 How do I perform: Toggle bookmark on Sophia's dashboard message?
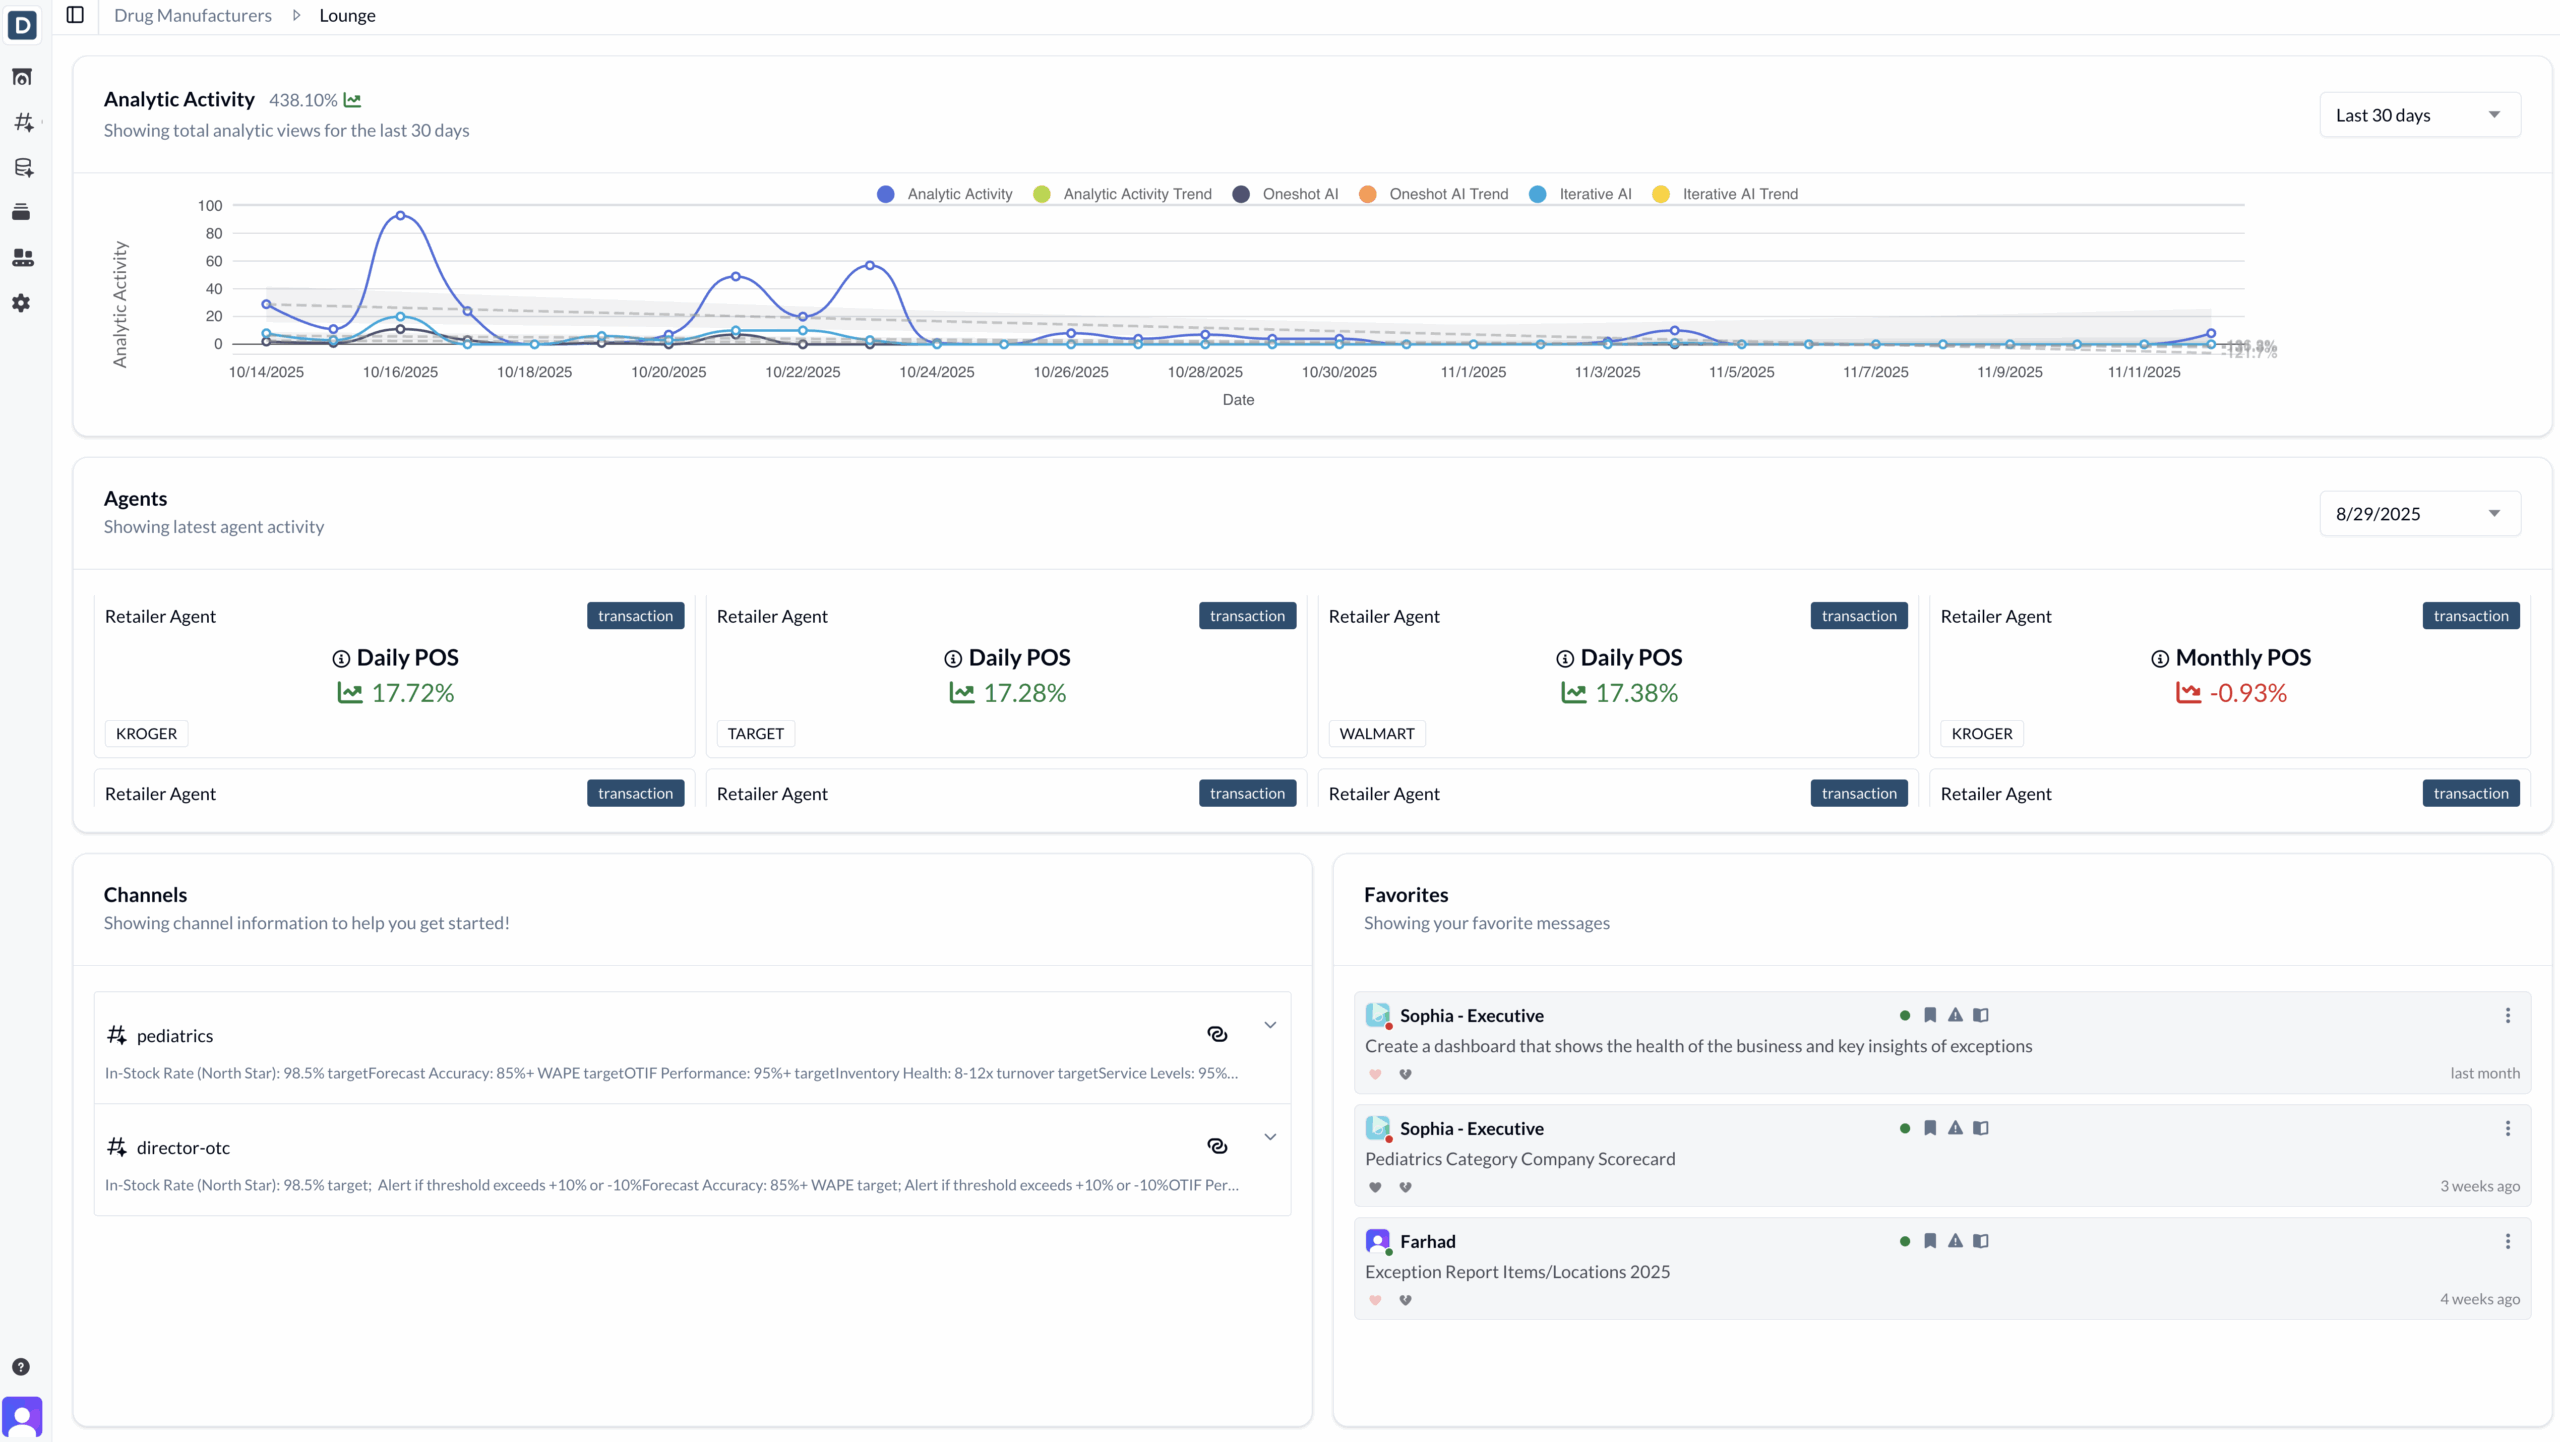click(x=1930, y=1015)
